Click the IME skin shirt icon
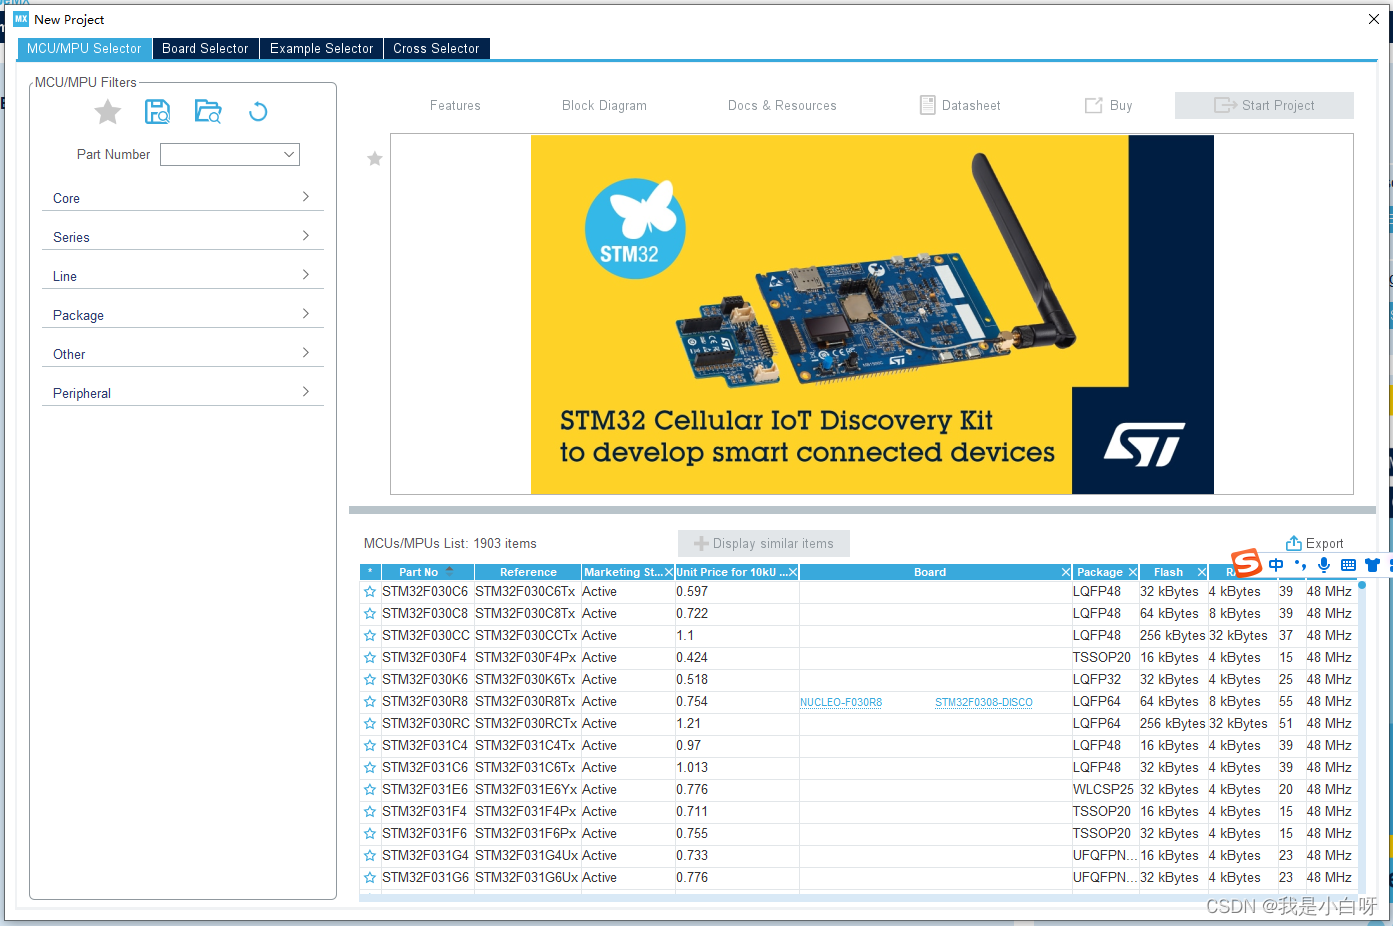The height and width of the screenshot is (926, 1393). tap(1372, 565)
